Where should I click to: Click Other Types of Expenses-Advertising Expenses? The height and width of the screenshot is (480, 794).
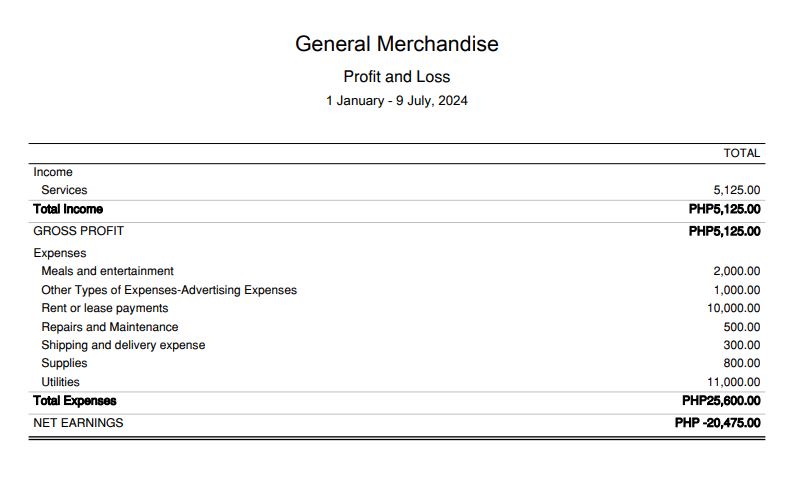pos(169,290)
